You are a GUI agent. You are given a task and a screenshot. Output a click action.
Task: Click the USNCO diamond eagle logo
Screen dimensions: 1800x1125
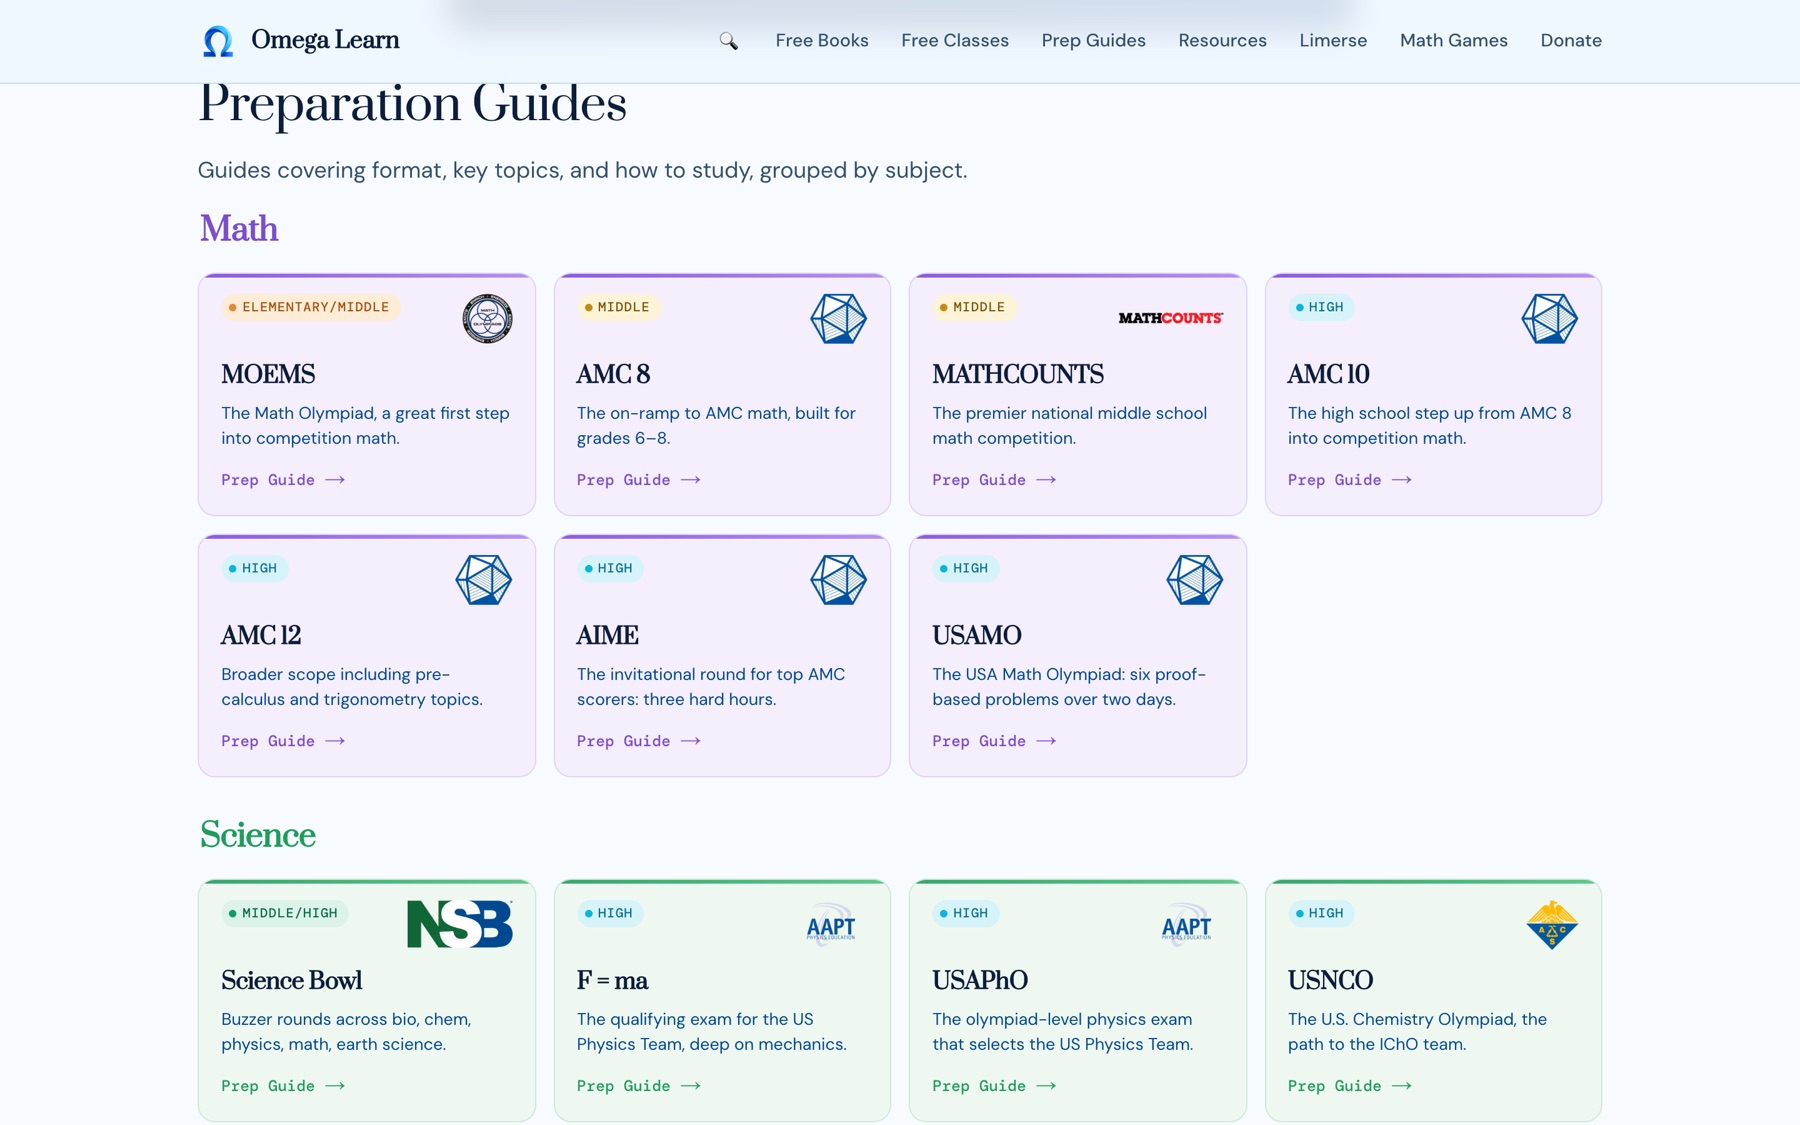[x=1552, y=924]
